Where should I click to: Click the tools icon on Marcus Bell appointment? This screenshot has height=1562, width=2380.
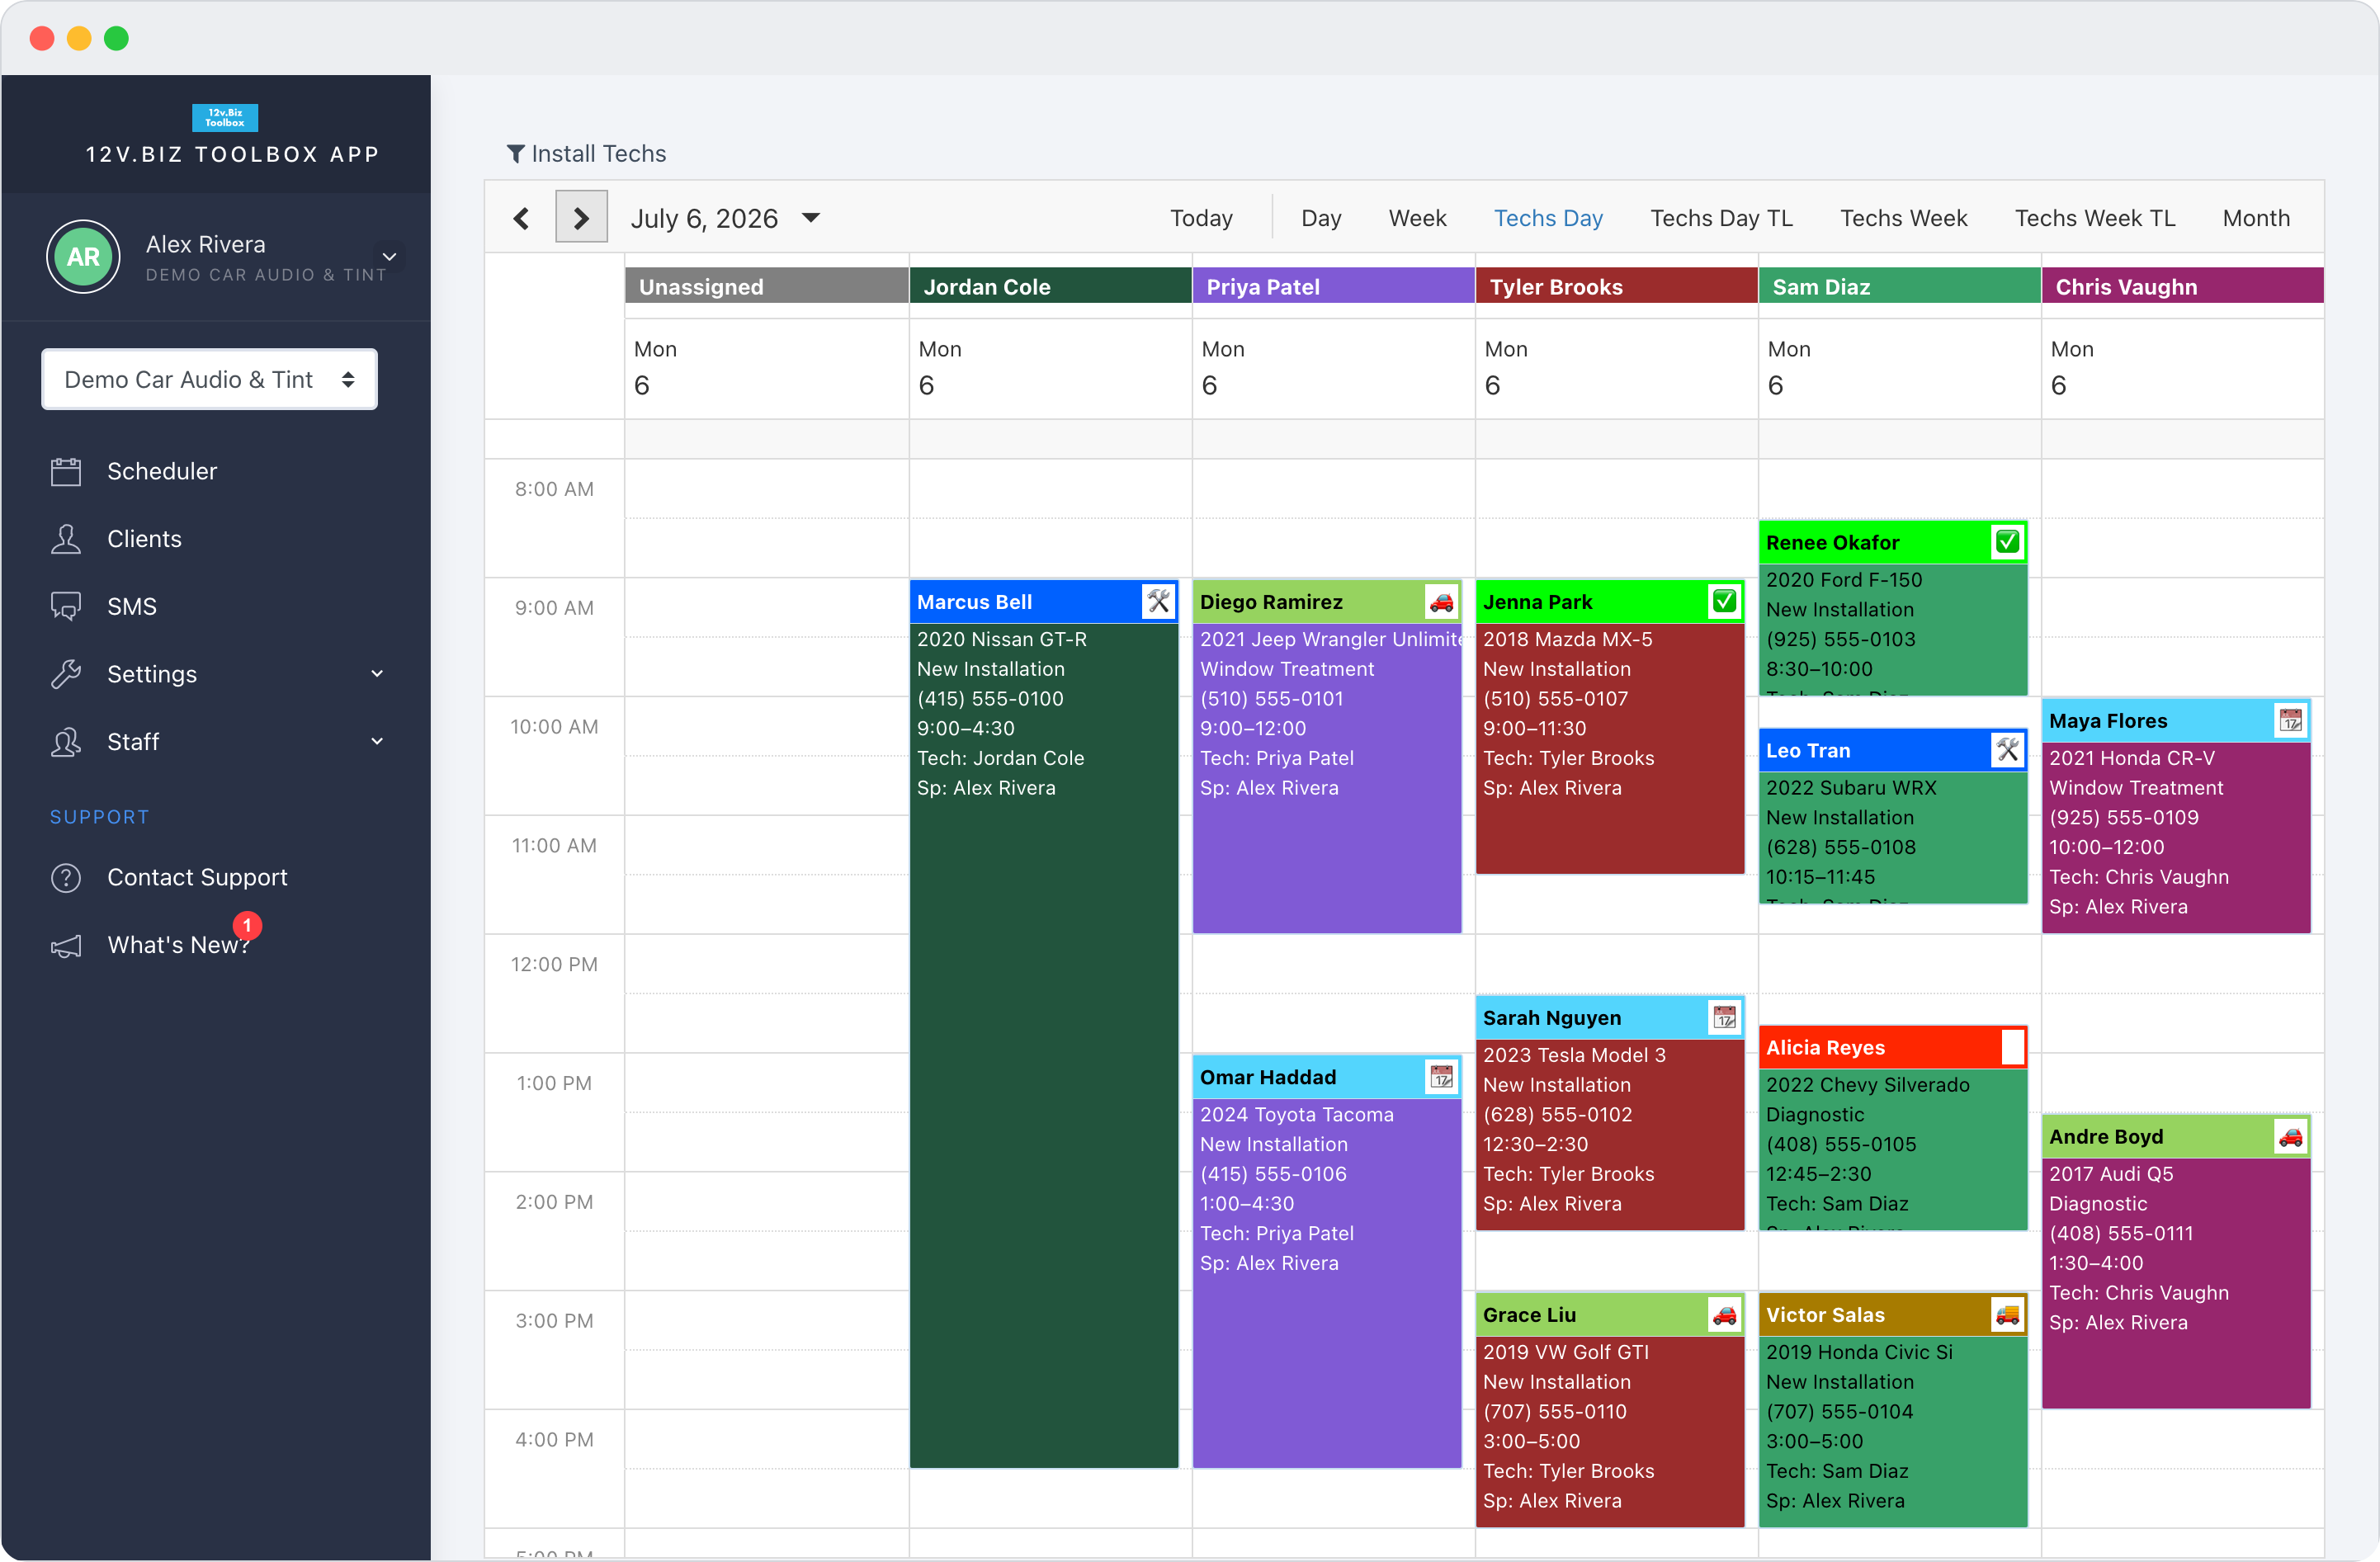1158,601
